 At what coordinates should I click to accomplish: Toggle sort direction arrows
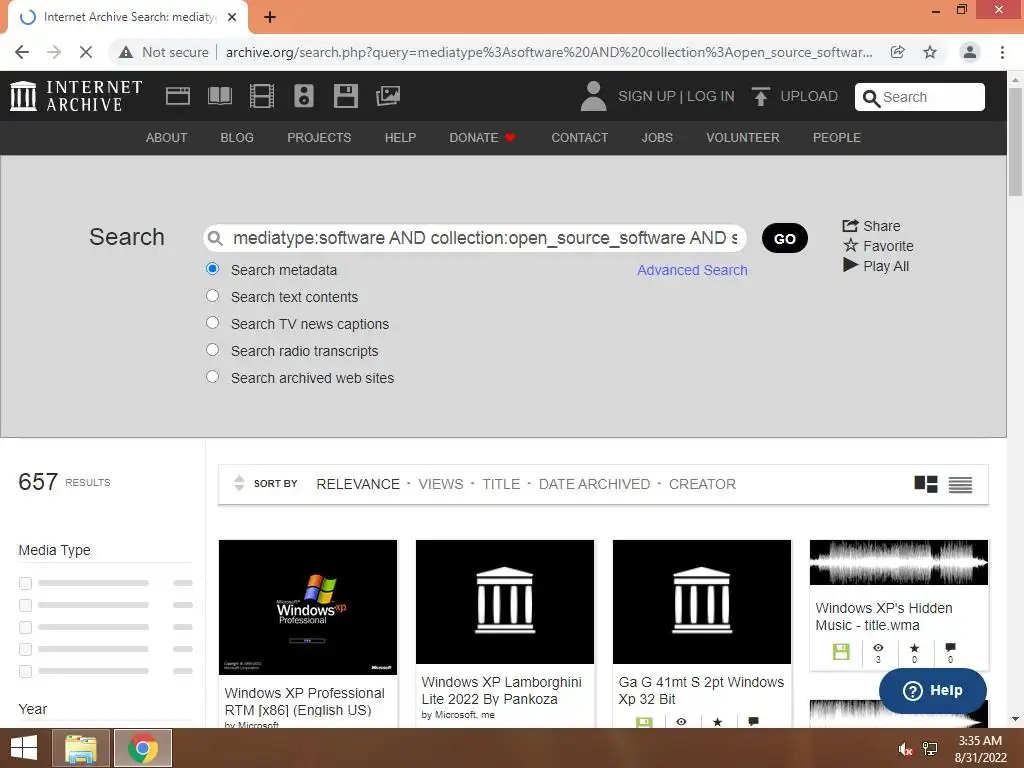(x=239, y=483)
